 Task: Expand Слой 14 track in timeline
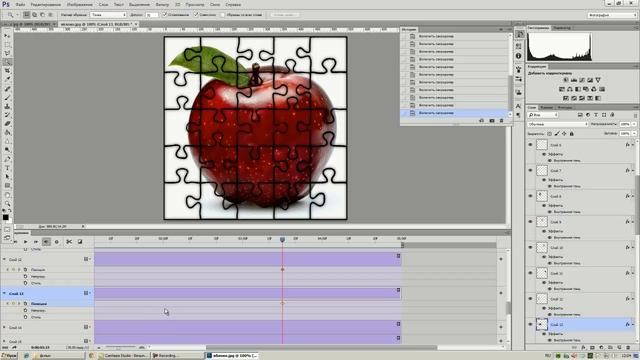(x=4, y=327)
